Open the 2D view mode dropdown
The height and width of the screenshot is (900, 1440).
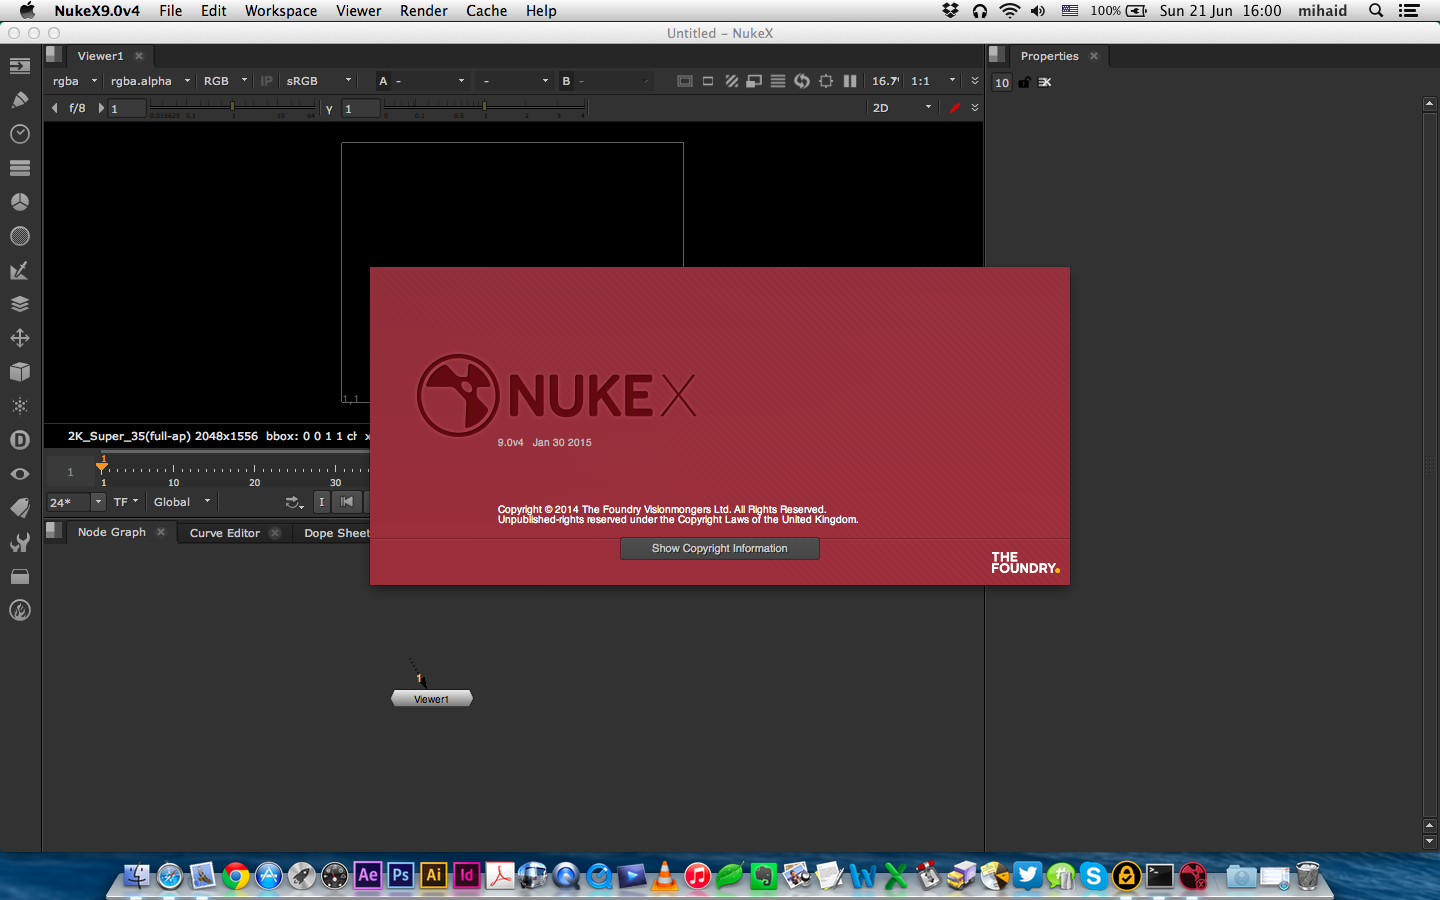[x=902, y=108]
